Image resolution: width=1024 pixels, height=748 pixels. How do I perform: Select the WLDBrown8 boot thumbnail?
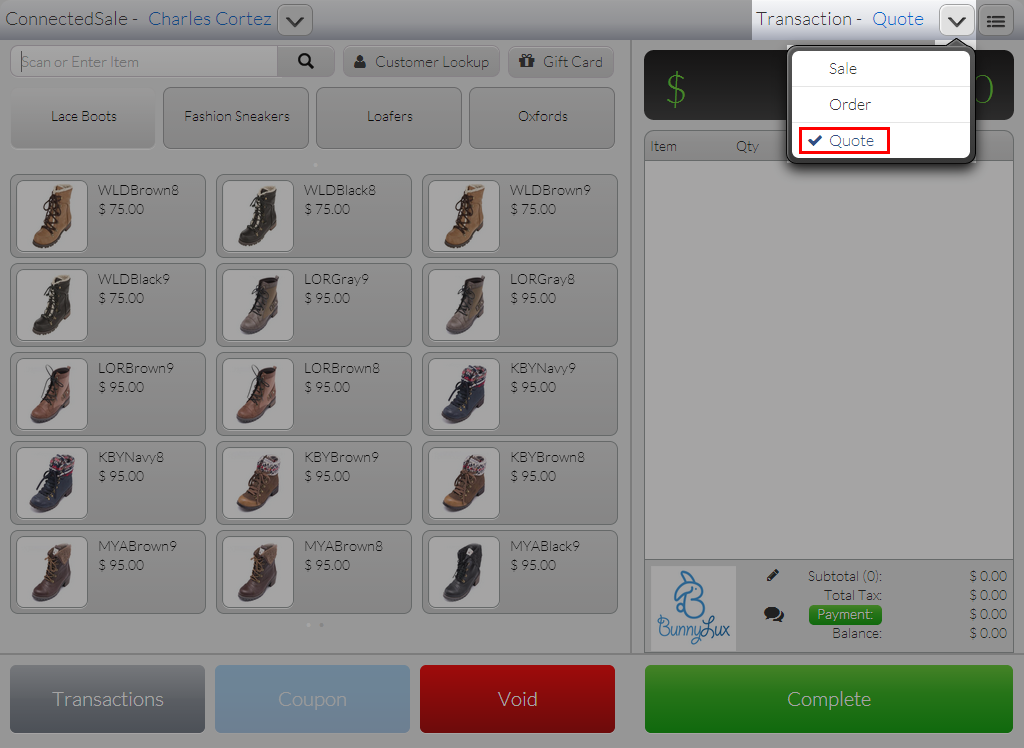52,216
